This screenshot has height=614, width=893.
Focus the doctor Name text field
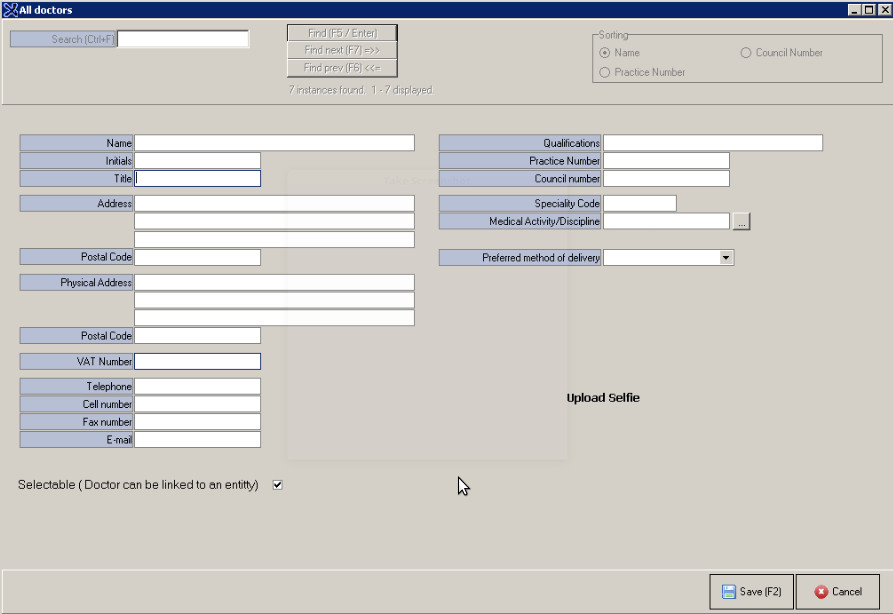click(x=274, y=143)
